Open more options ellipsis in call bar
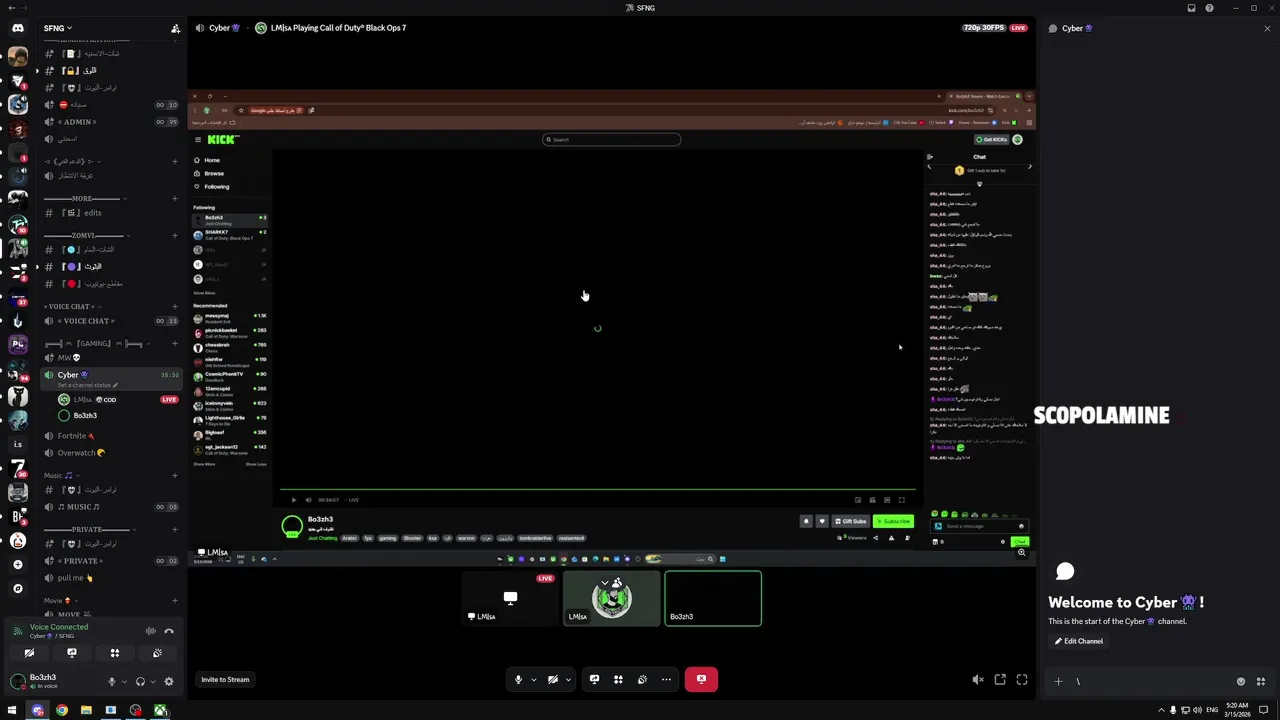This screenshot has width=1280, height=720. pyautogui.click(x=666, y=680)
